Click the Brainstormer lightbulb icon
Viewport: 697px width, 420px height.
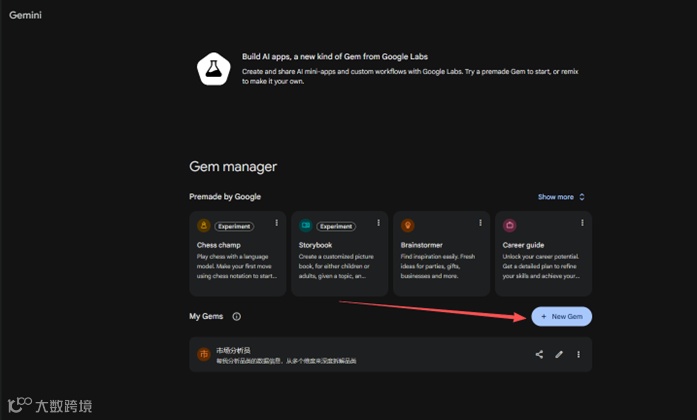408,226
